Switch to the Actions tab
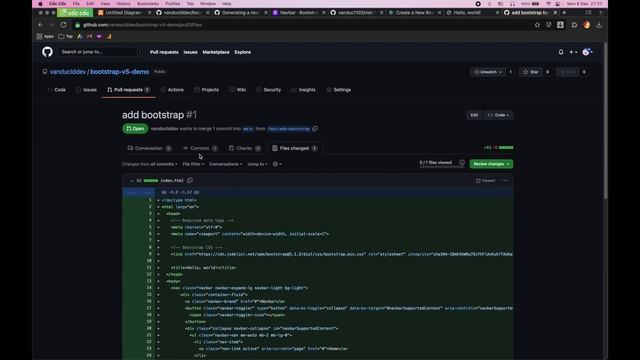The height and width of the screenshot is (360, 640). tap(172, 90)
